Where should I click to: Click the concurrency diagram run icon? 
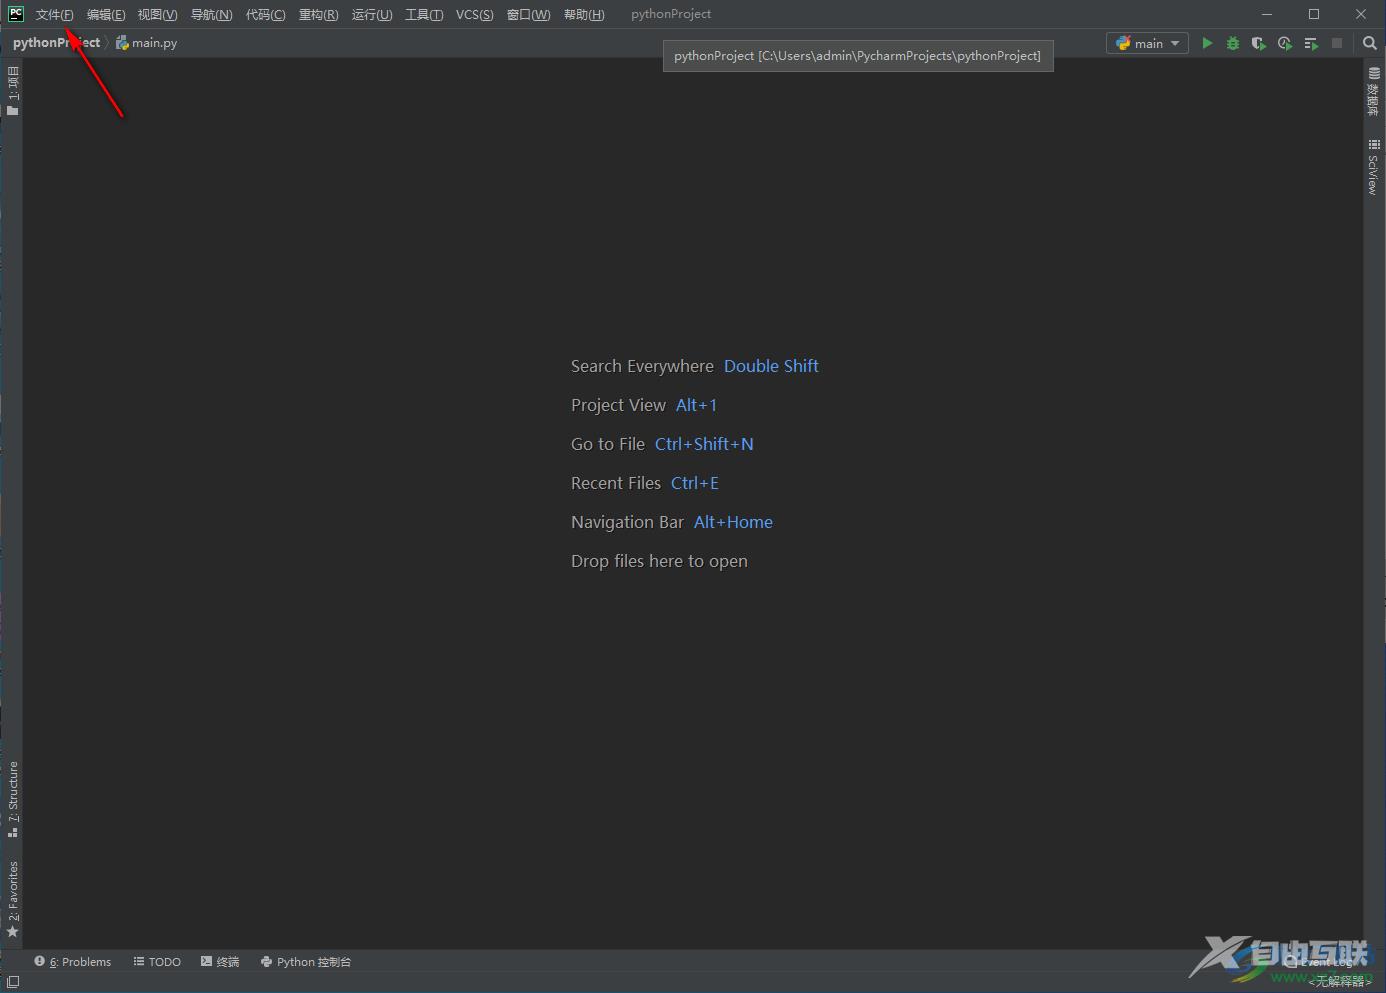click(1311, 43)
